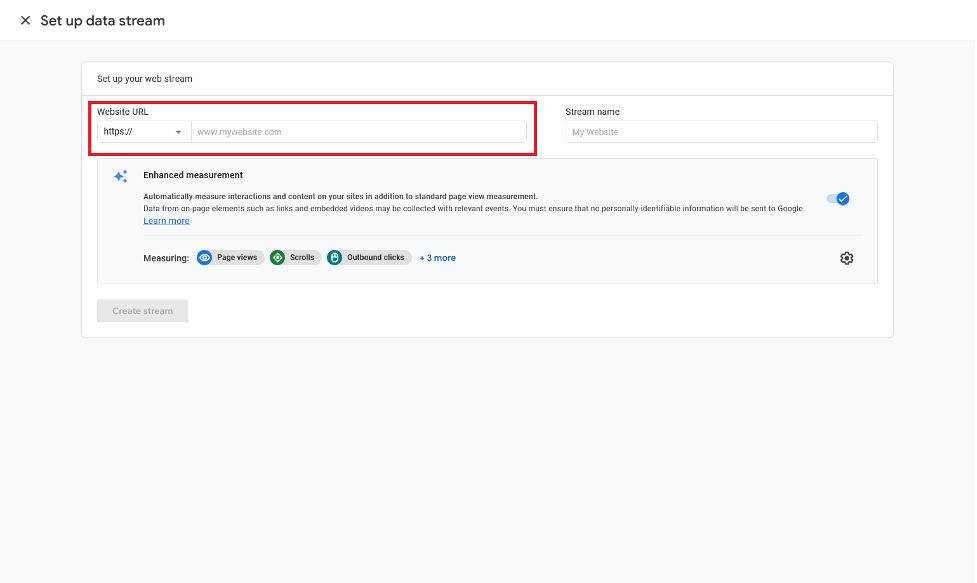The image size is (977, 583).
Task: Click the Create stream button
Action: [142, 310]
